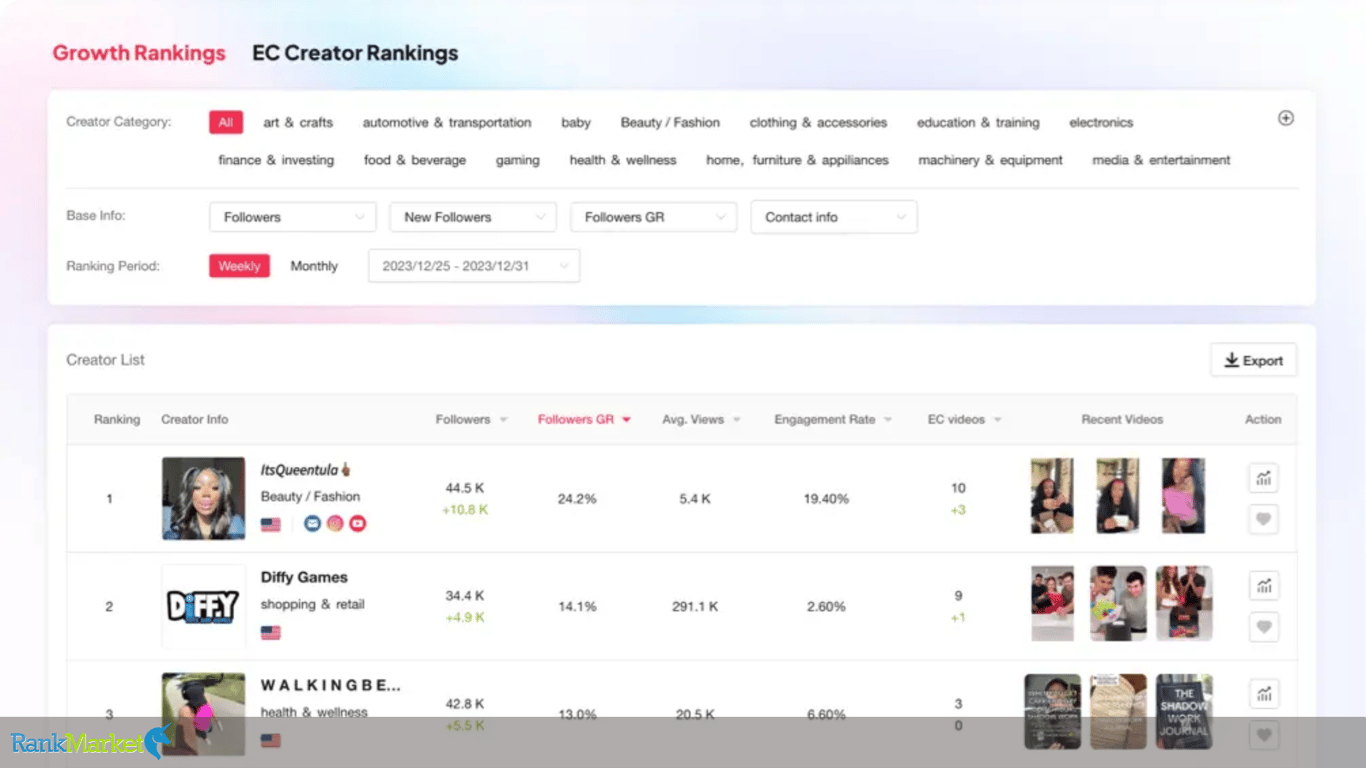Open analytics chart for WALKINGBE... creator
The height and width of the screenshot is (768, 1366).
pos(1264,693)
